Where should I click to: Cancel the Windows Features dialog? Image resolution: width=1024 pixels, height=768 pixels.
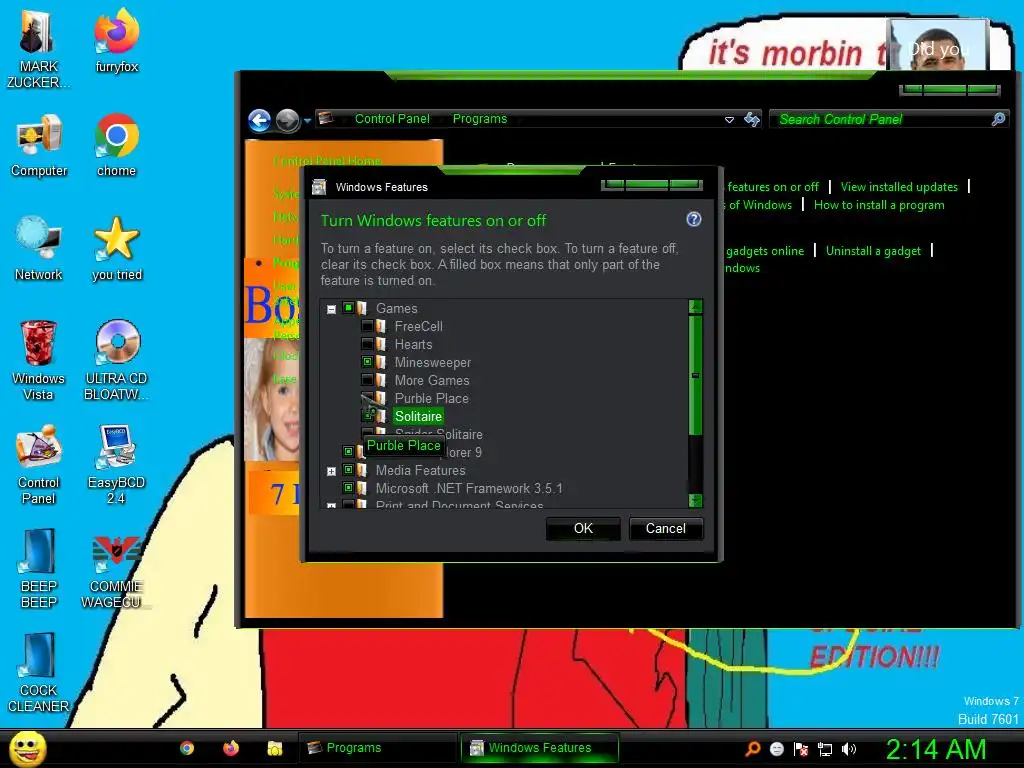click(x=665, y=528)
